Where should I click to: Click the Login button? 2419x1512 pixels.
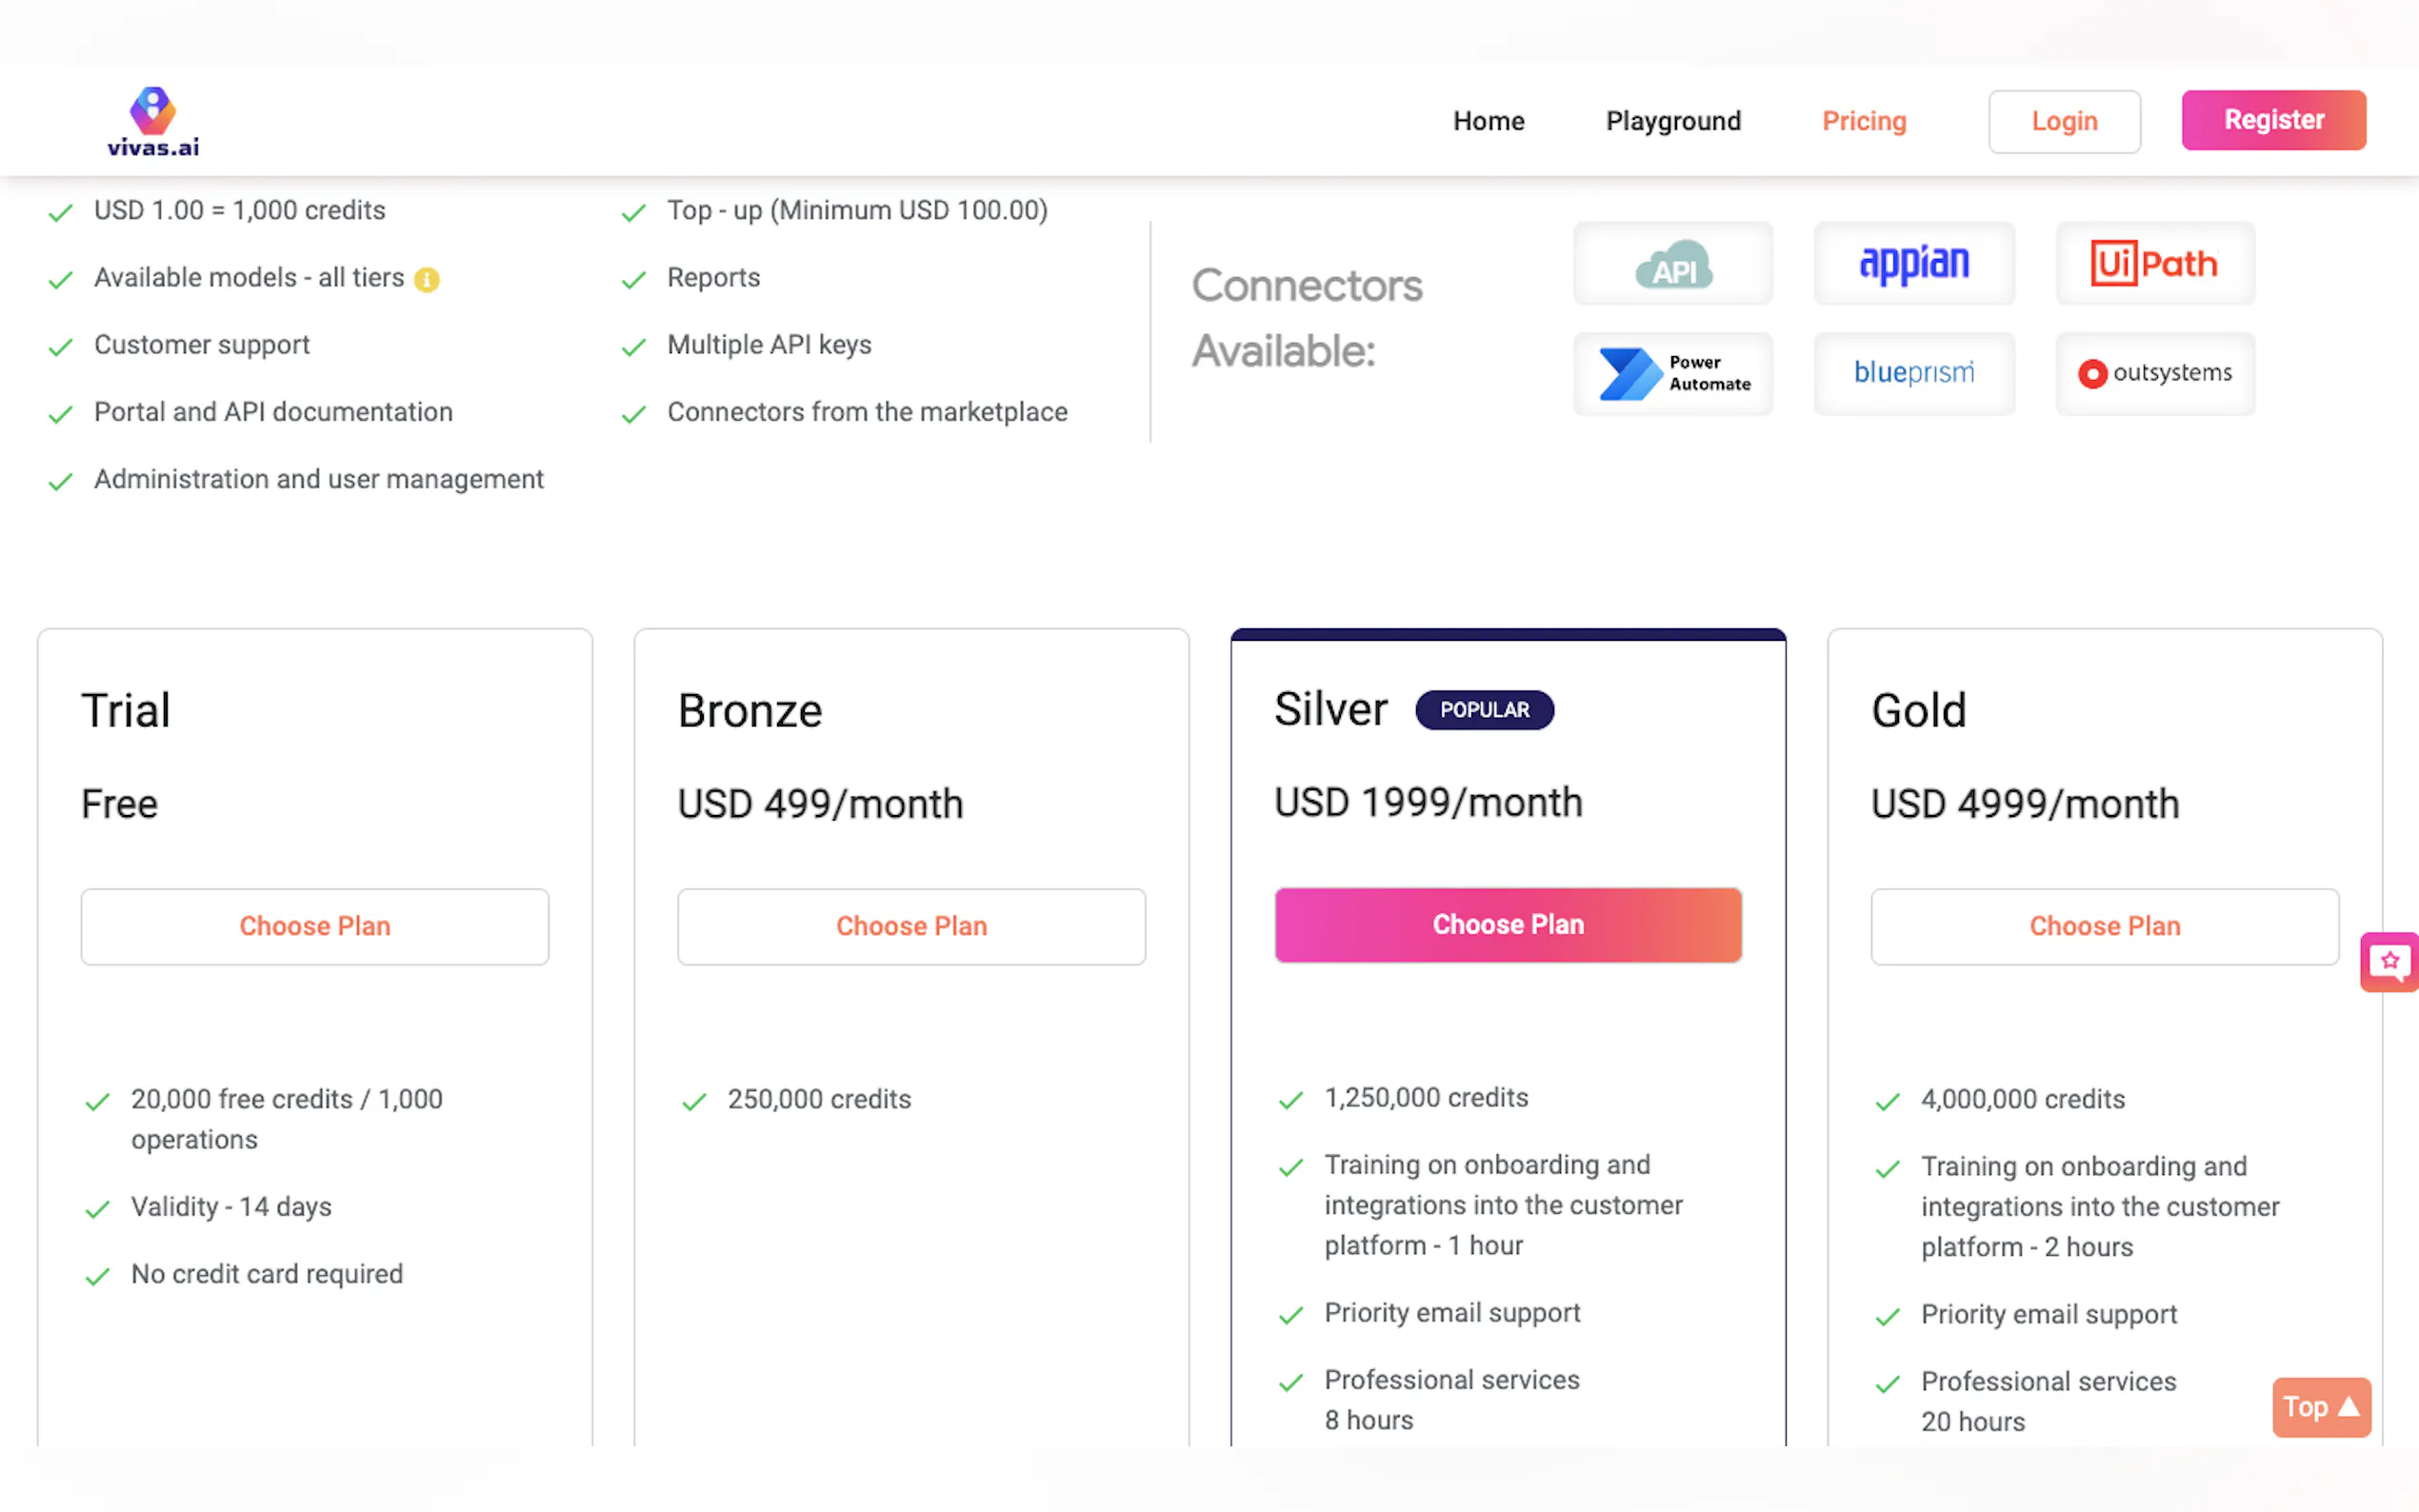pos(2064,121)
